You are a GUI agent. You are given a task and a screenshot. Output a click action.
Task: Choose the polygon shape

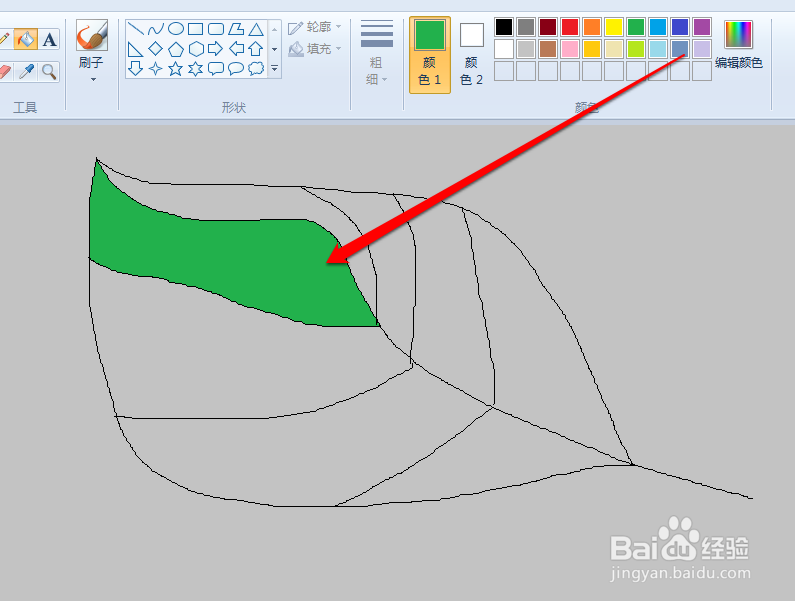point(236,28)
